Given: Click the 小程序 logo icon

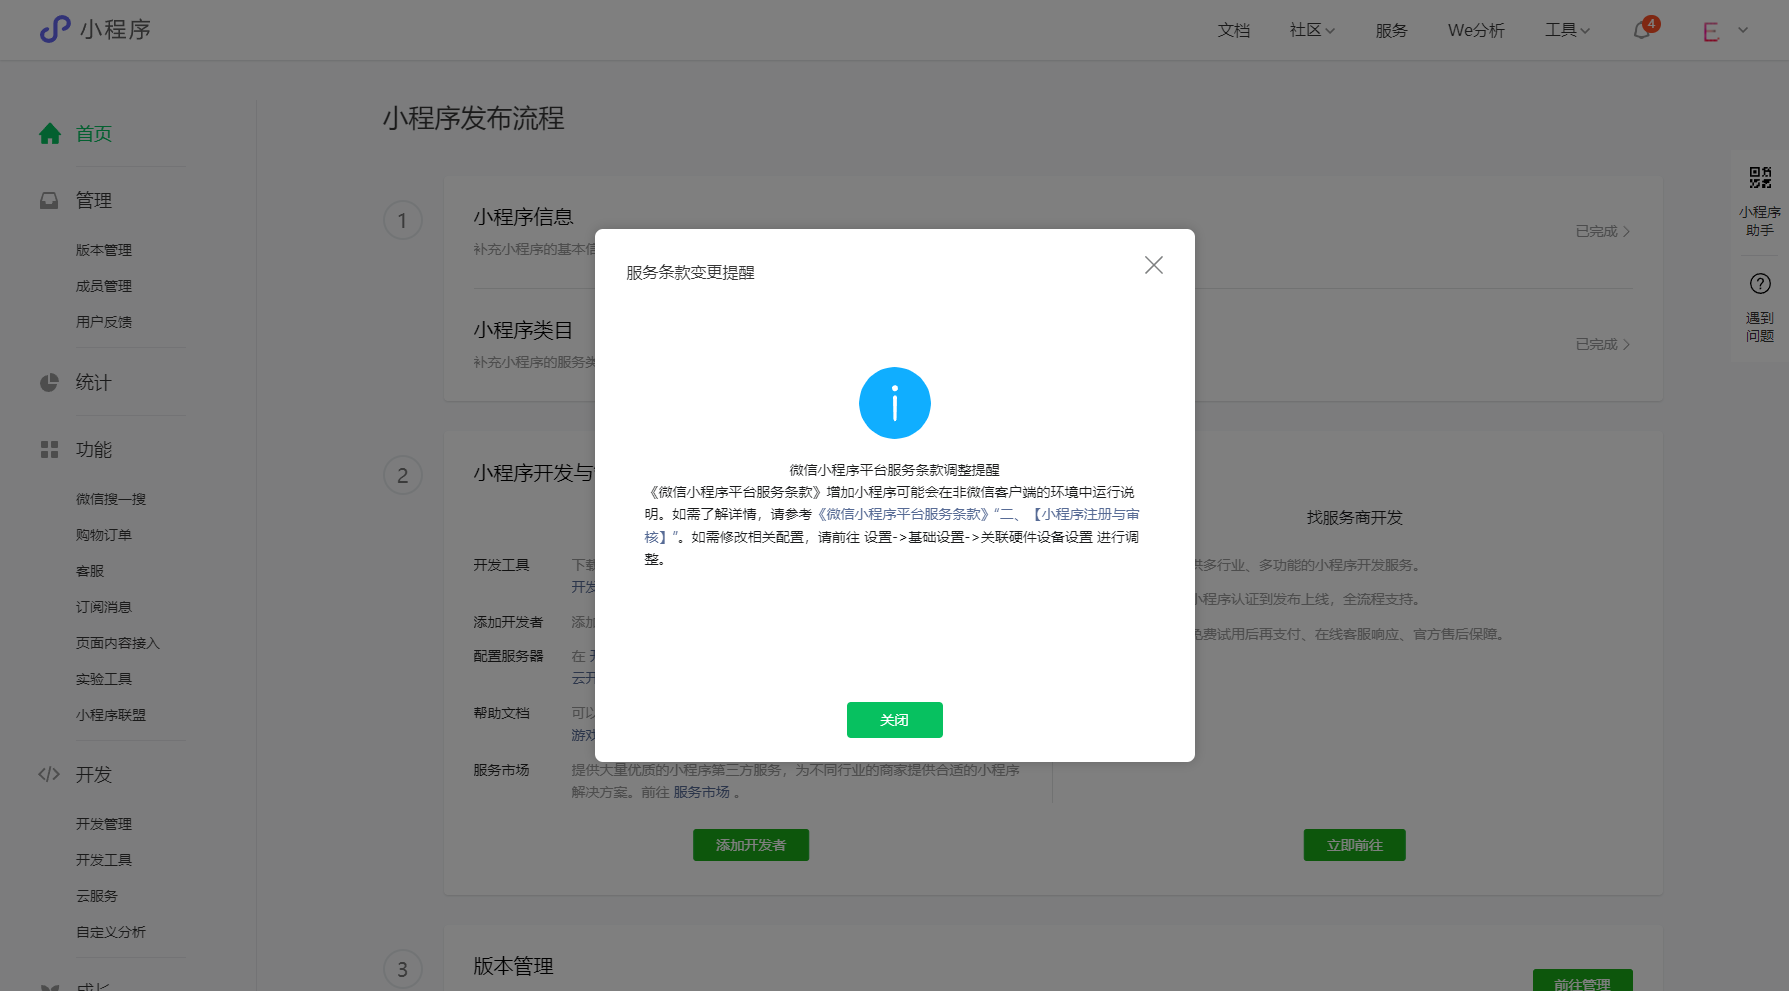Looking at the screenshot, I should (55, 29).
